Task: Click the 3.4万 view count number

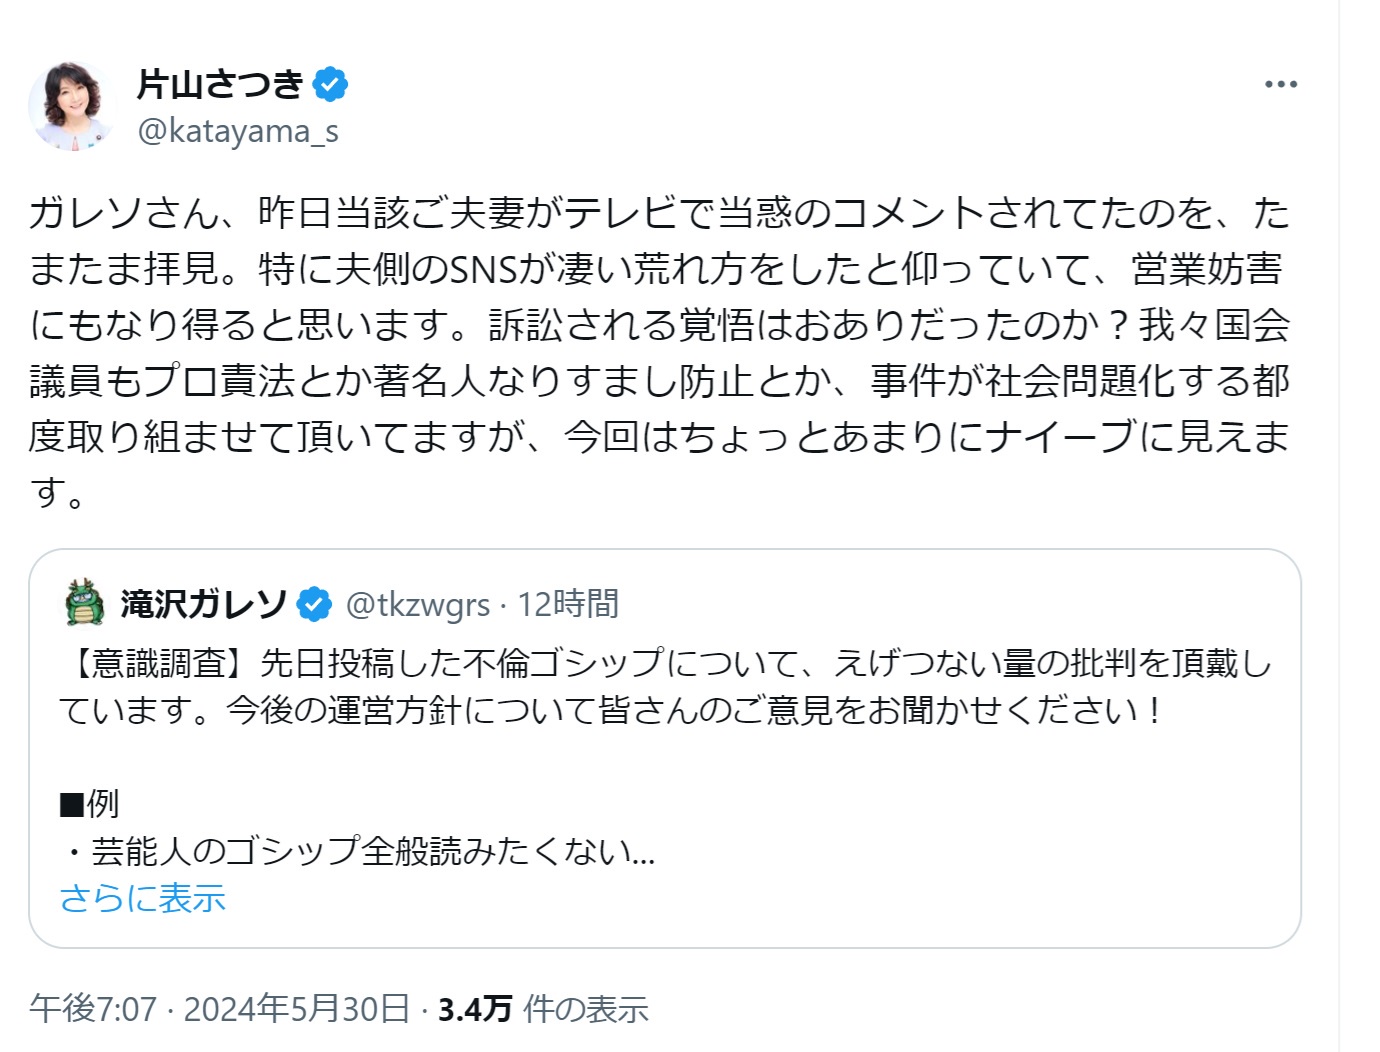Action: point(475,1009)
